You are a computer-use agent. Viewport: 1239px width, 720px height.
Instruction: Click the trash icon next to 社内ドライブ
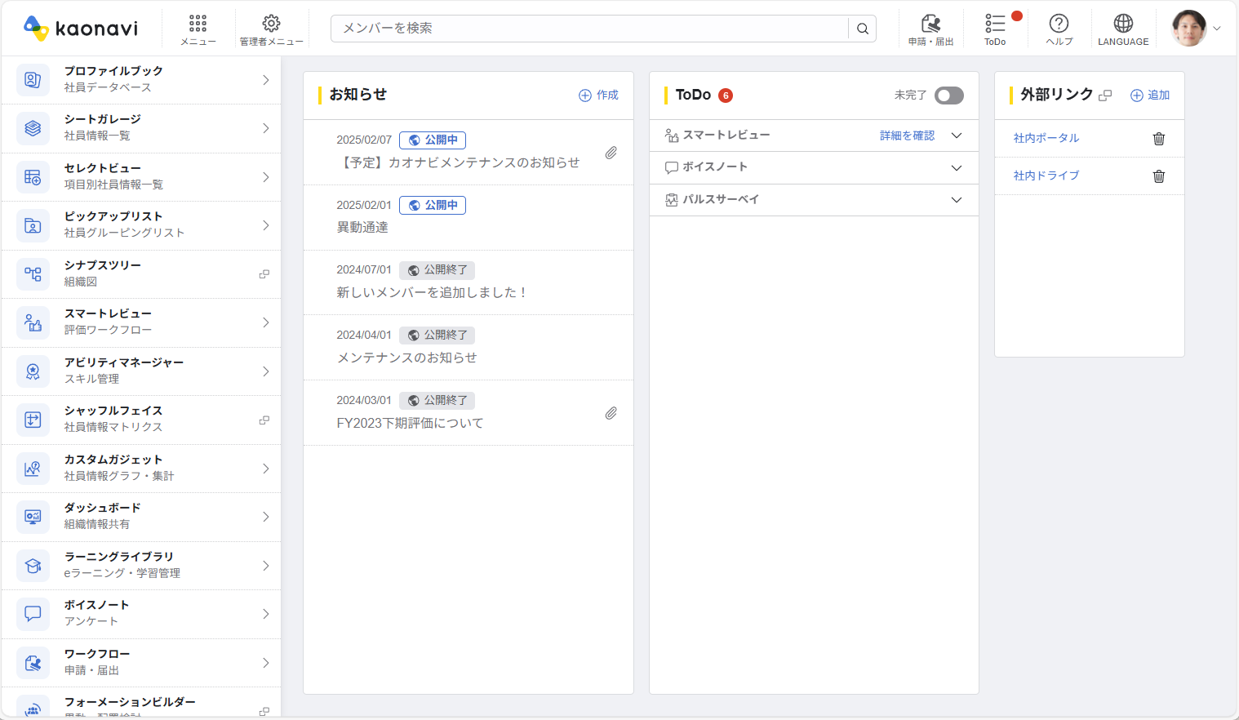coord(1159,176)
